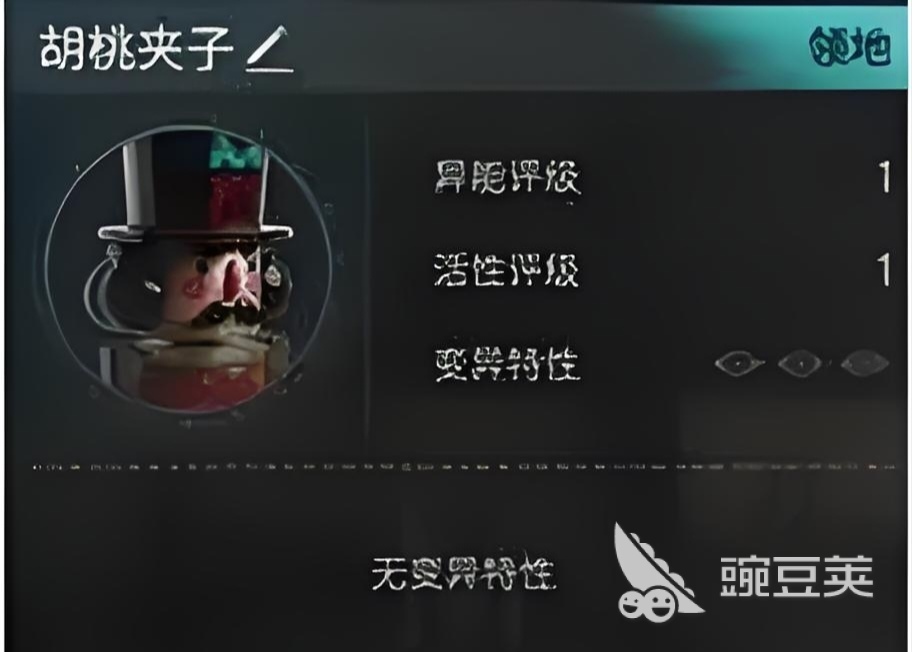Screen dimensions: 912x652
Task: Select the 领地 tag in header
Action: click(x=850, y=46)
